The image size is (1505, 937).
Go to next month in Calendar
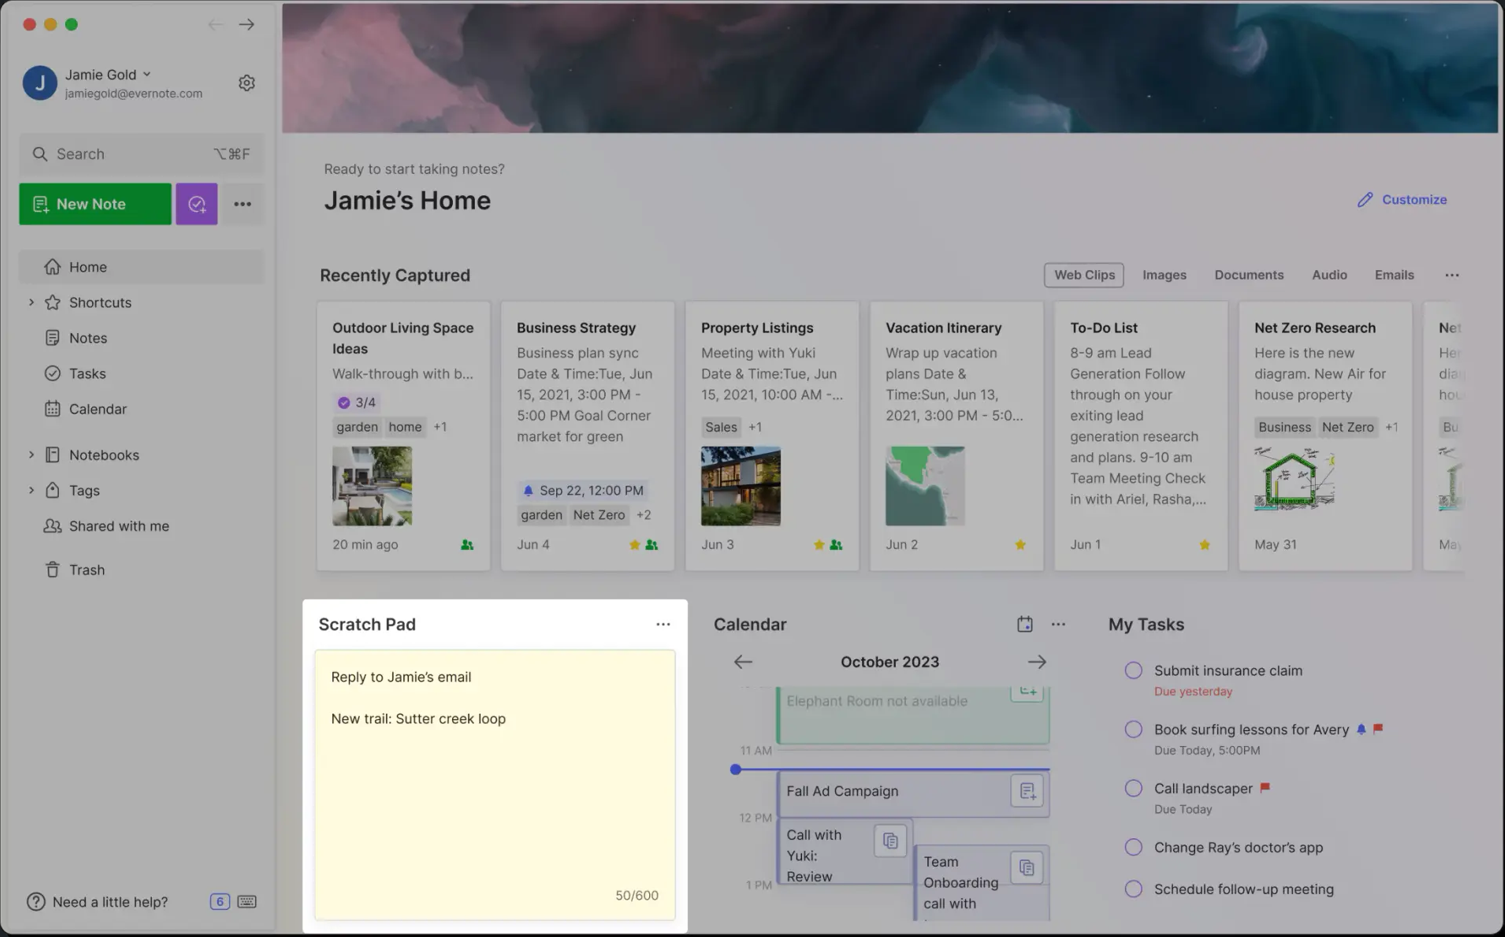[1036, 662]
